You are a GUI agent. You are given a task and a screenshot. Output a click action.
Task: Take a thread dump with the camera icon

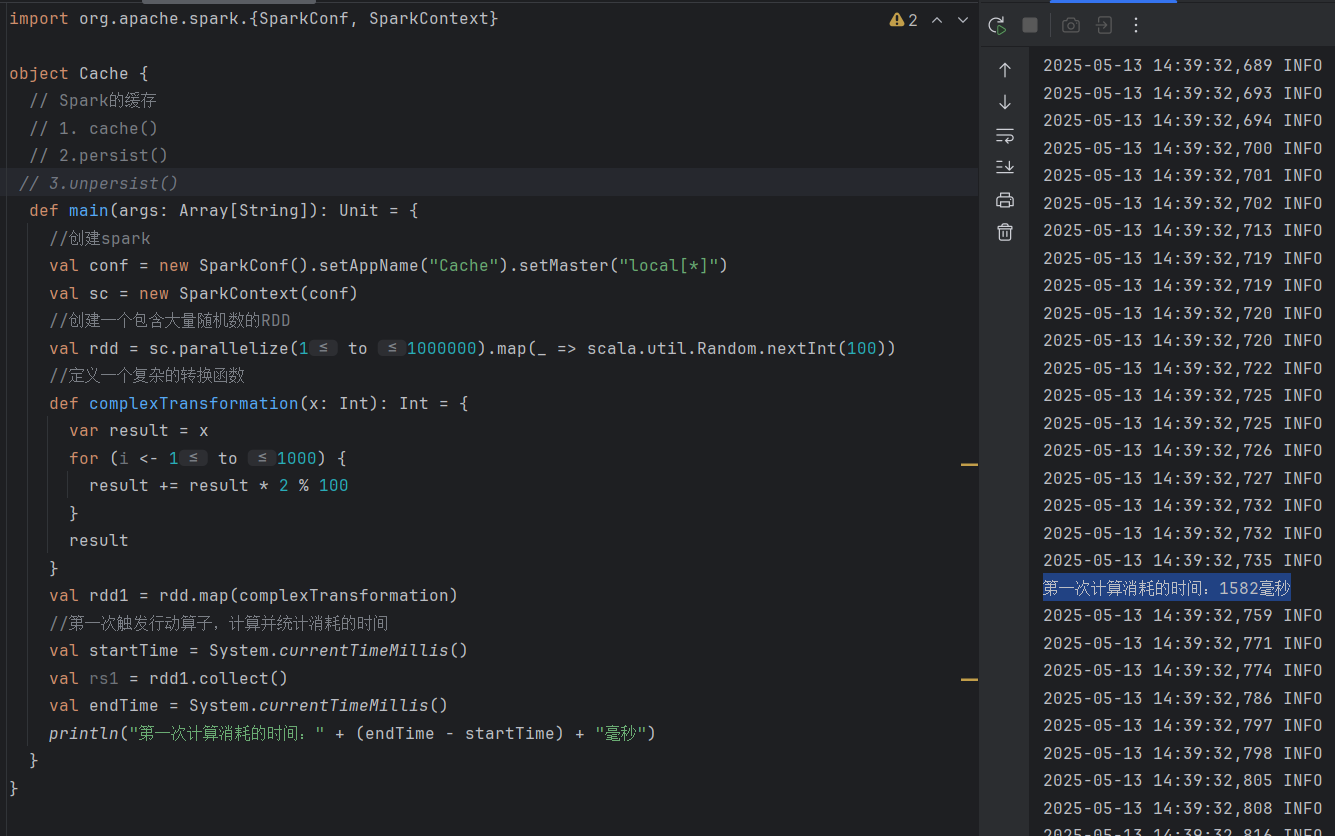pos(1071,25)
